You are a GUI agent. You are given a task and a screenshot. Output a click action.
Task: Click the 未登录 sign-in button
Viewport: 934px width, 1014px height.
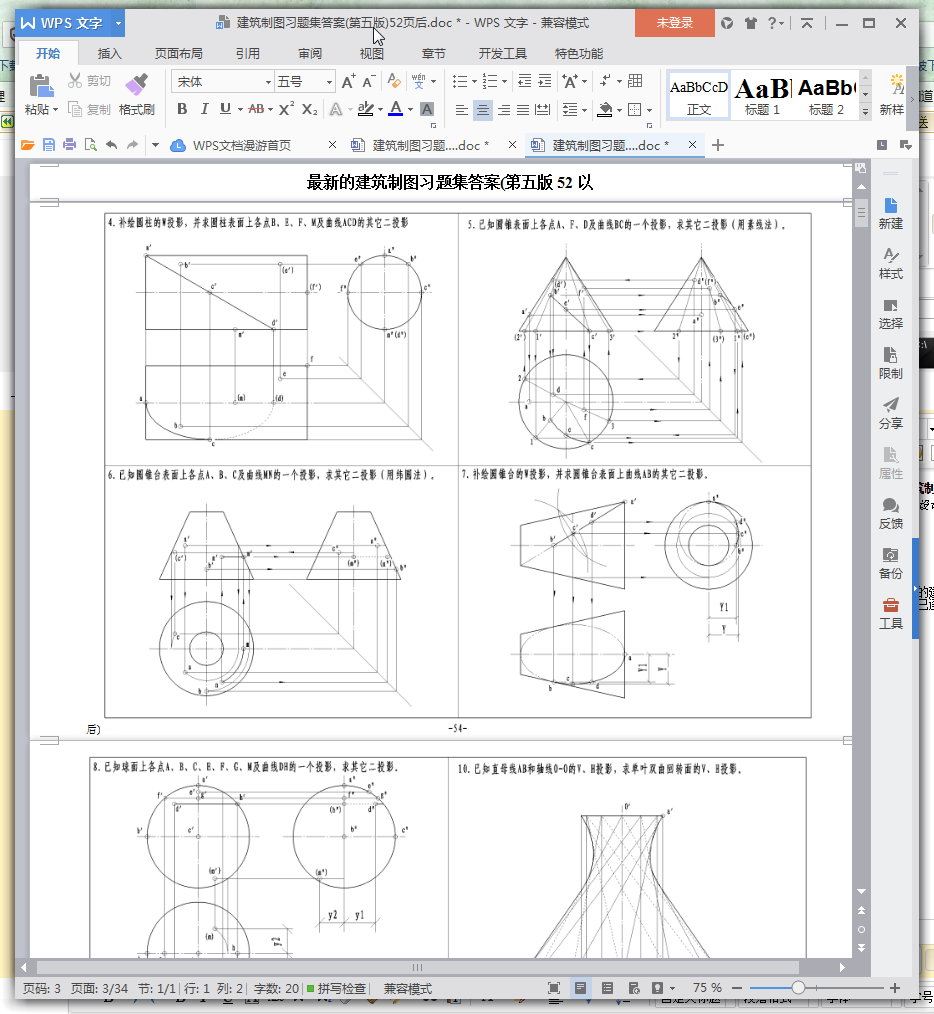(675, 23)
